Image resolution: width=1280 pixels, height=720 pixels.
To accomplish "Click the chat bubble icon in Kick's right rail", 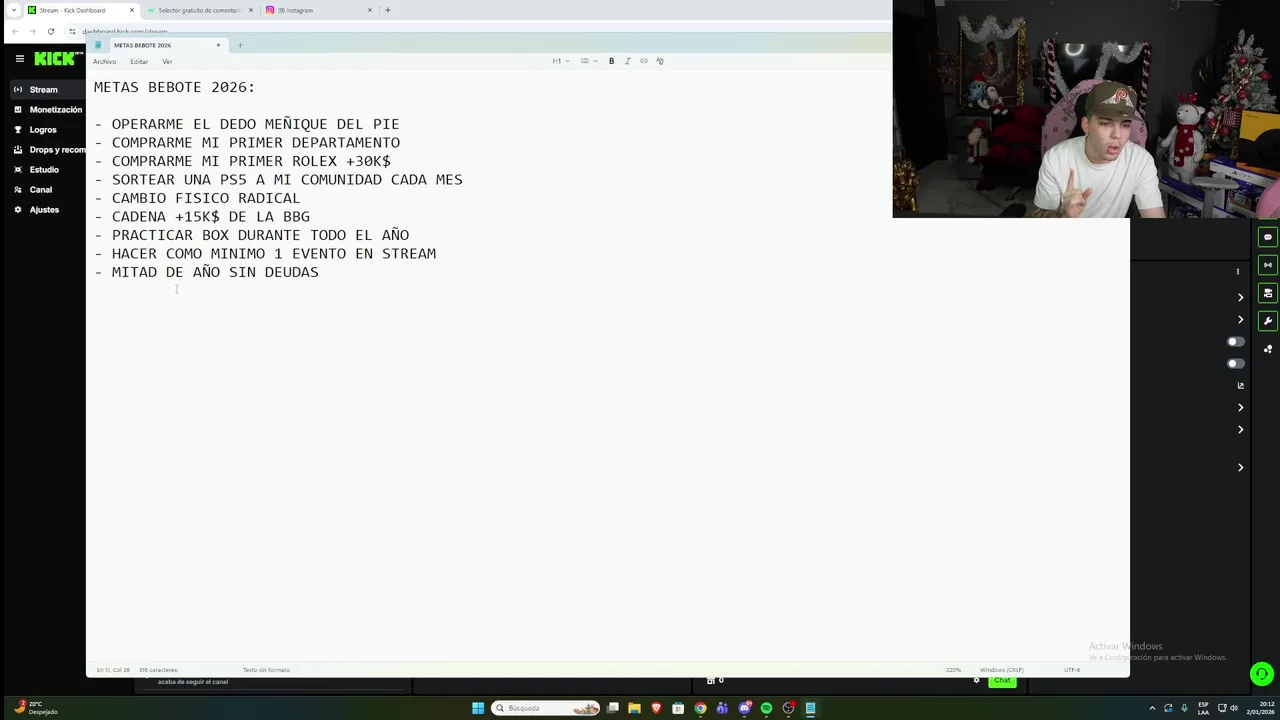I will 1268,237.
